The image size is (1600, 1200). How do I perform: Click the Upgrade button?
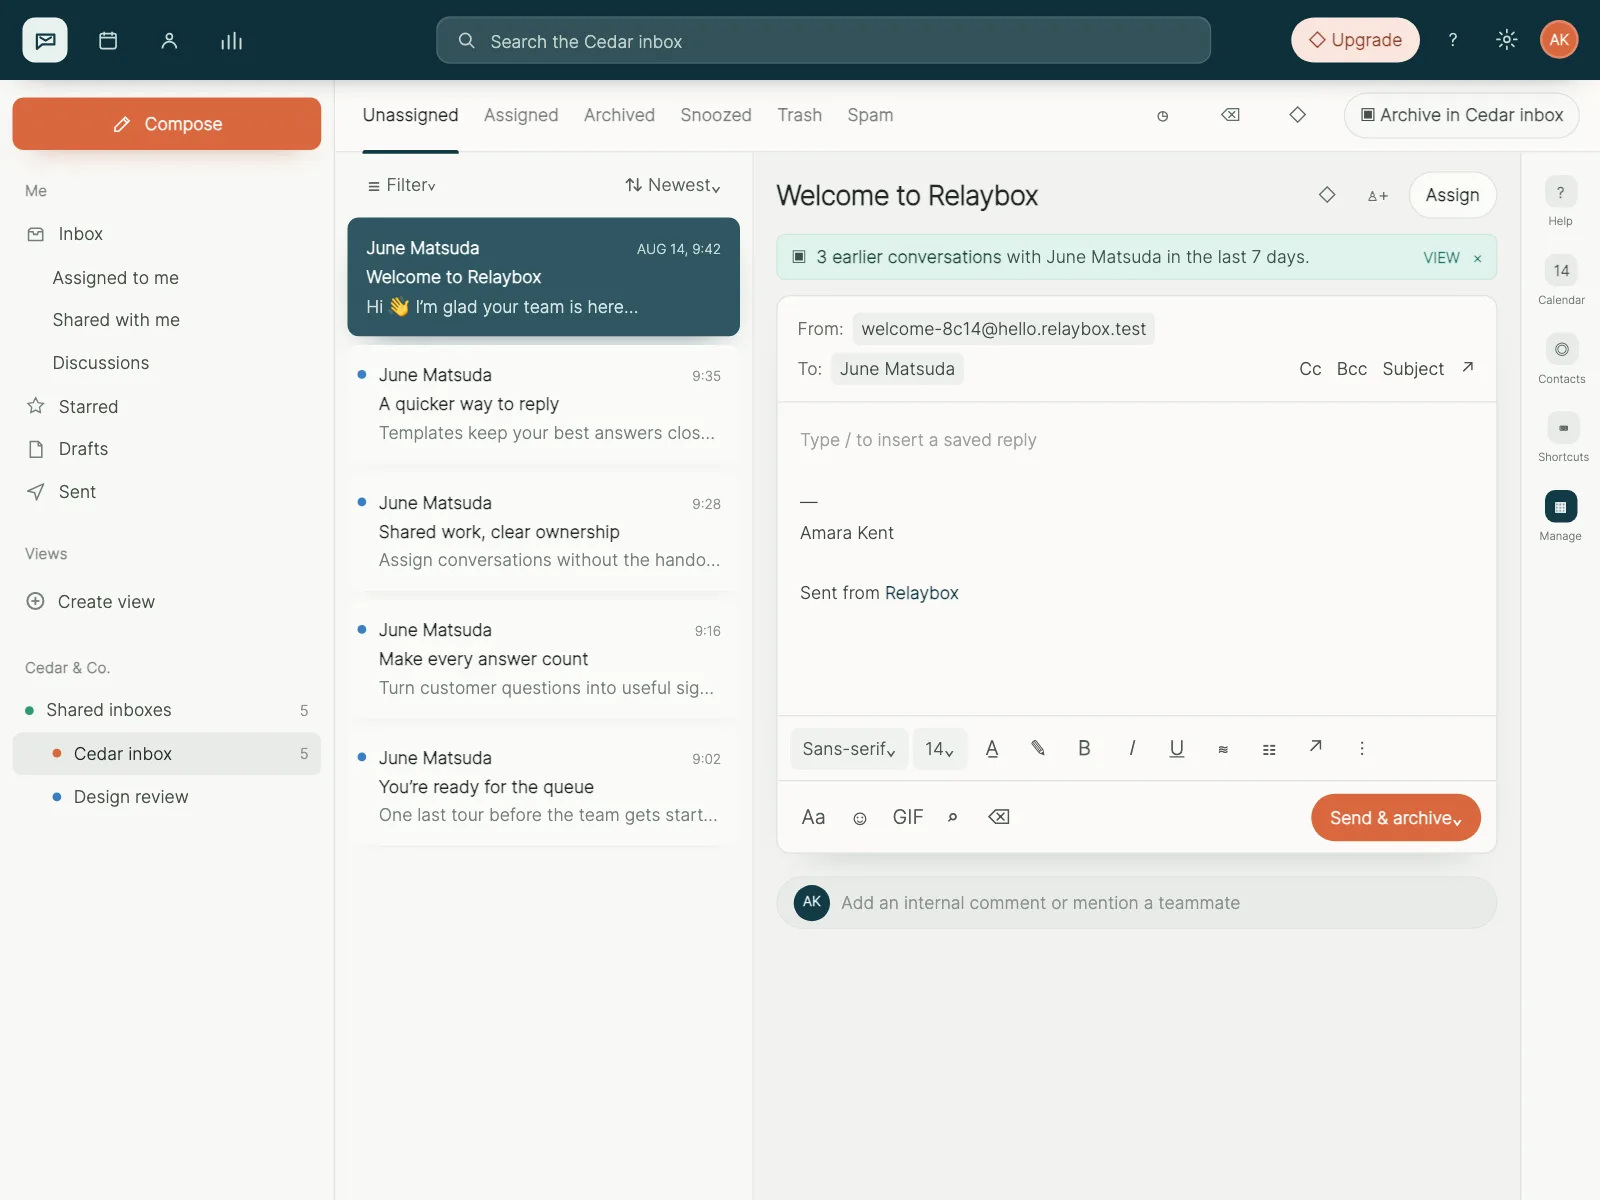pyautogui.click(x=1355, y=40)
